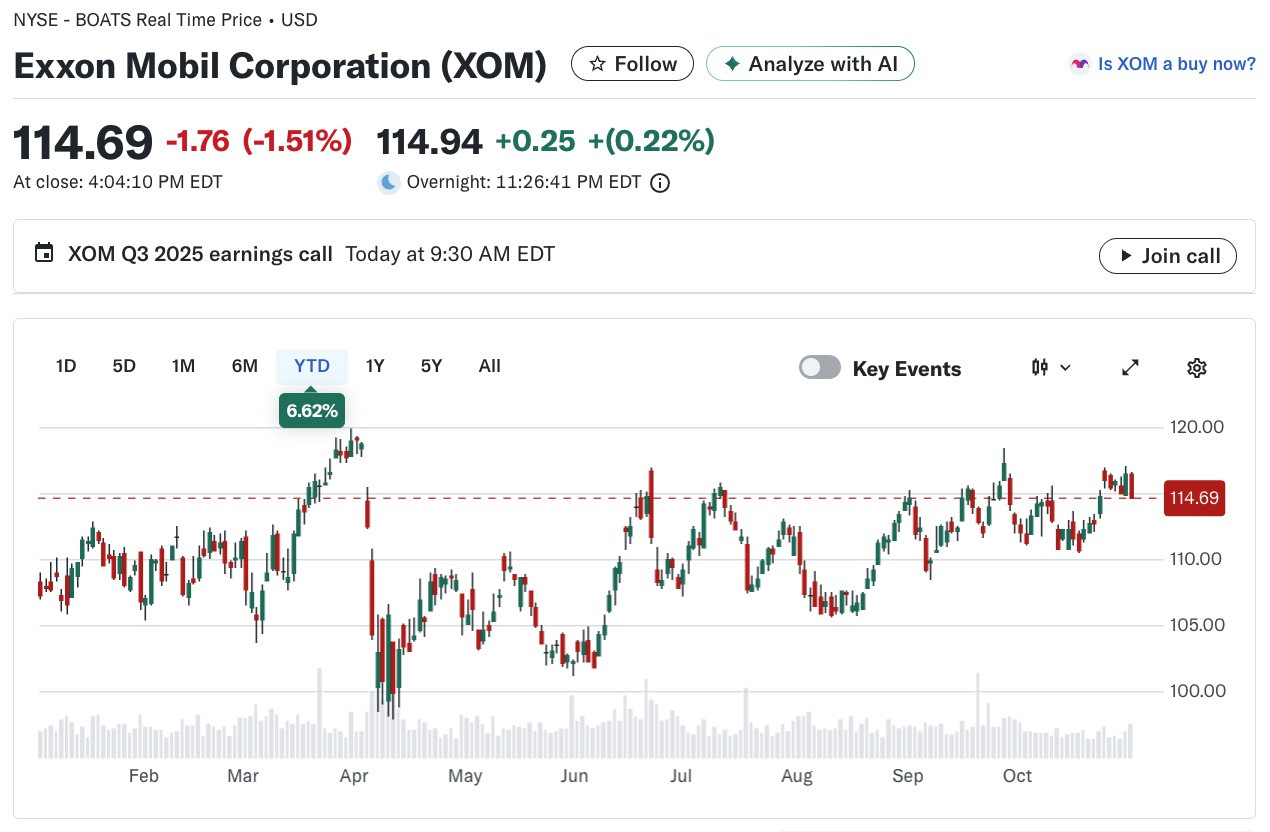The height and width of the screenshot is (832, 1270).
Task: Click the Oct label on the time axis
Action: click(x=1017, y=776)
